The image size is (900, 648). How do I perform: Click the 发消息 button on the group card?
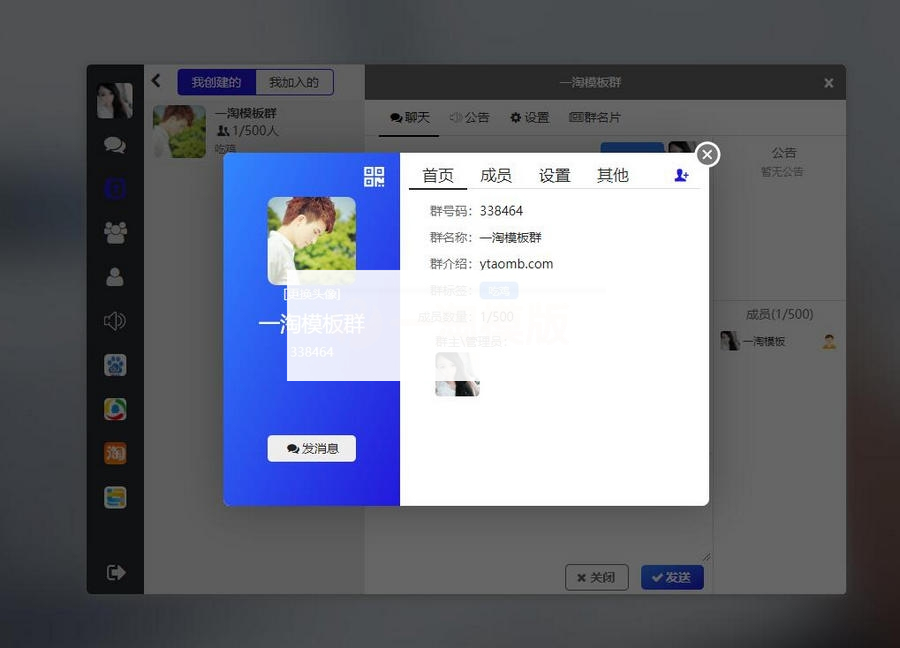[311, 448]
